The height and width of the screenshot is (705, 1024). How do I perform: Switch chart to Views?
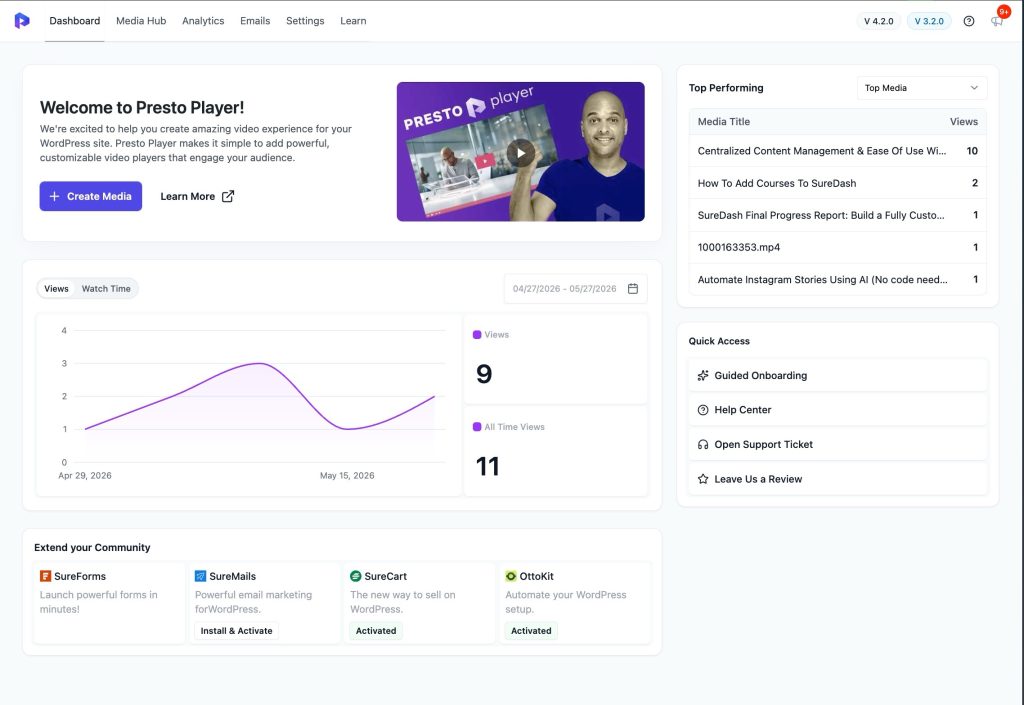(x=56, y=289)
